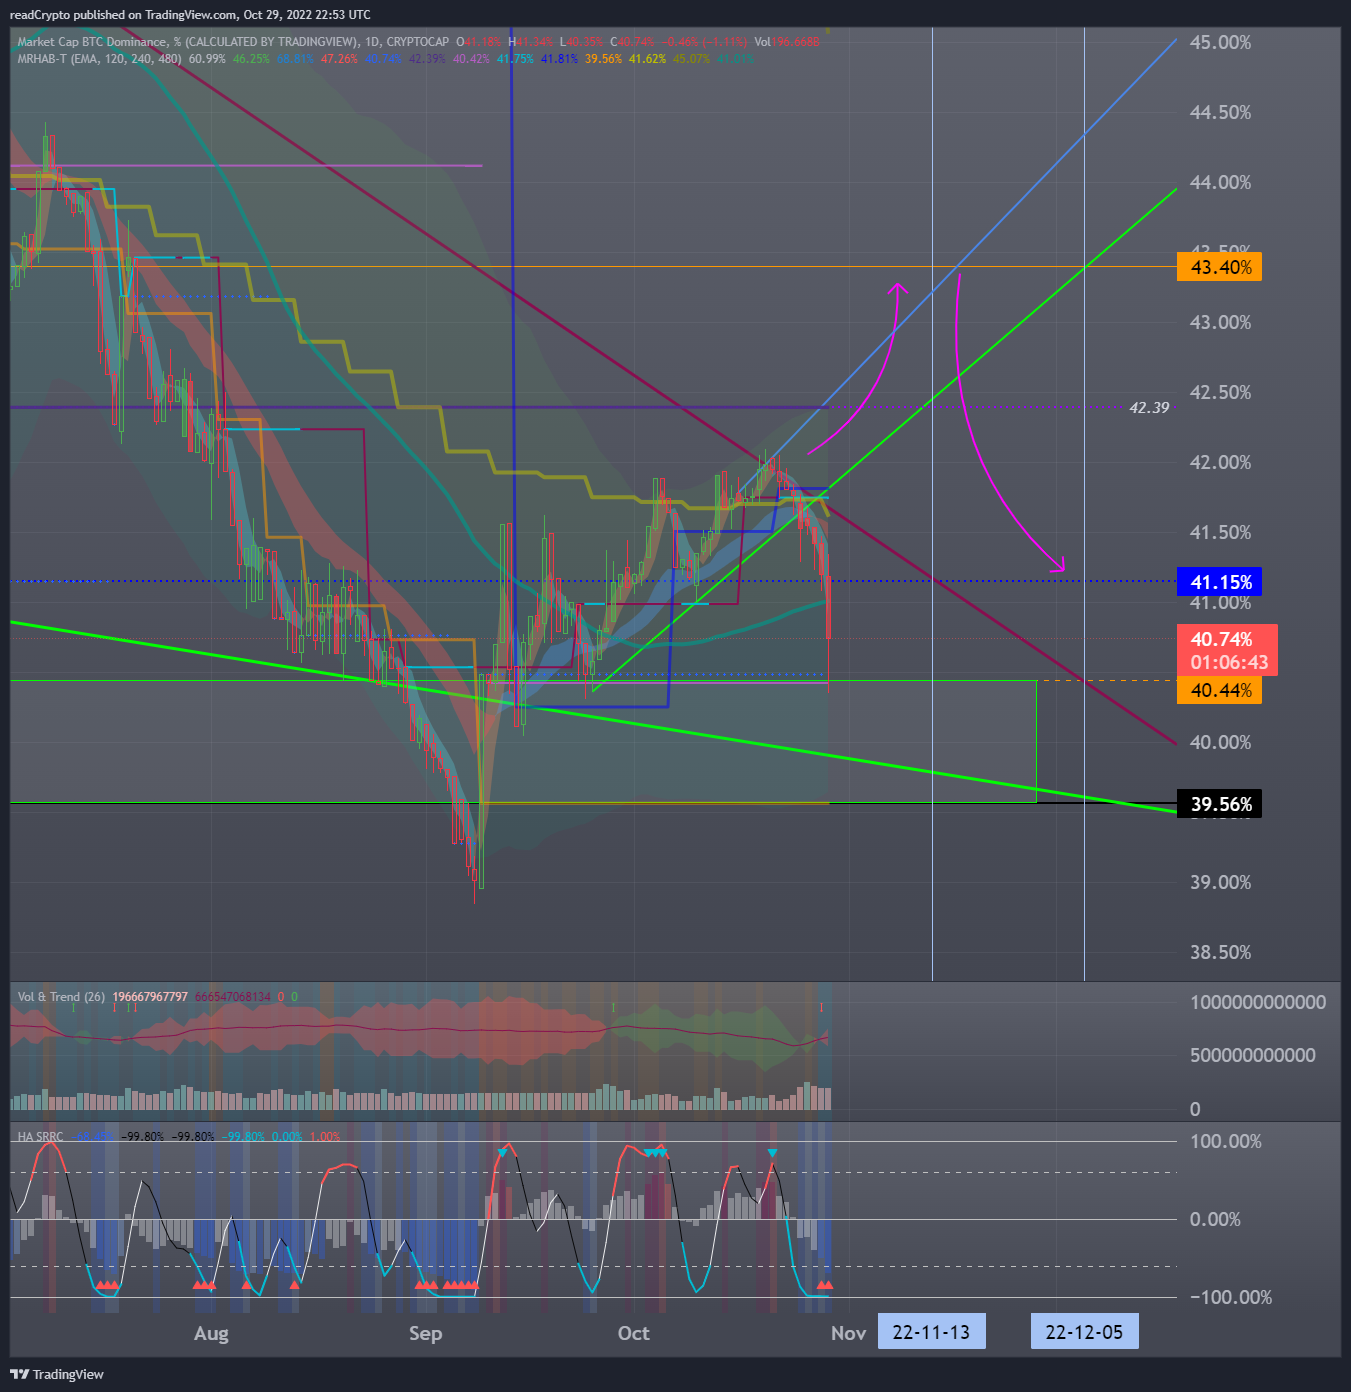This screenshot has height=1392, width=1351.
Task: Click the 60.99% value in MRHAB-T legend
Action: click(207, 59)
